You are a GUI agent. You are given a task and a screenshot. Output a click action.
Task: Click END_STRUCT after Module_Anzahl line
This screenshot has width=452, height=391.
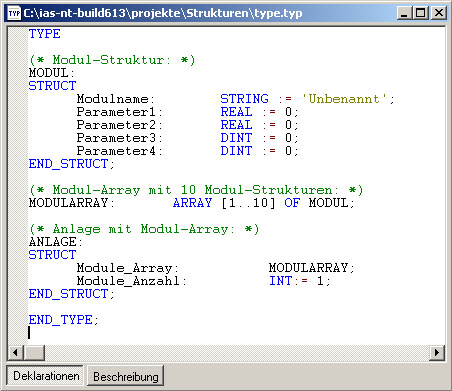tap(68, 294)
